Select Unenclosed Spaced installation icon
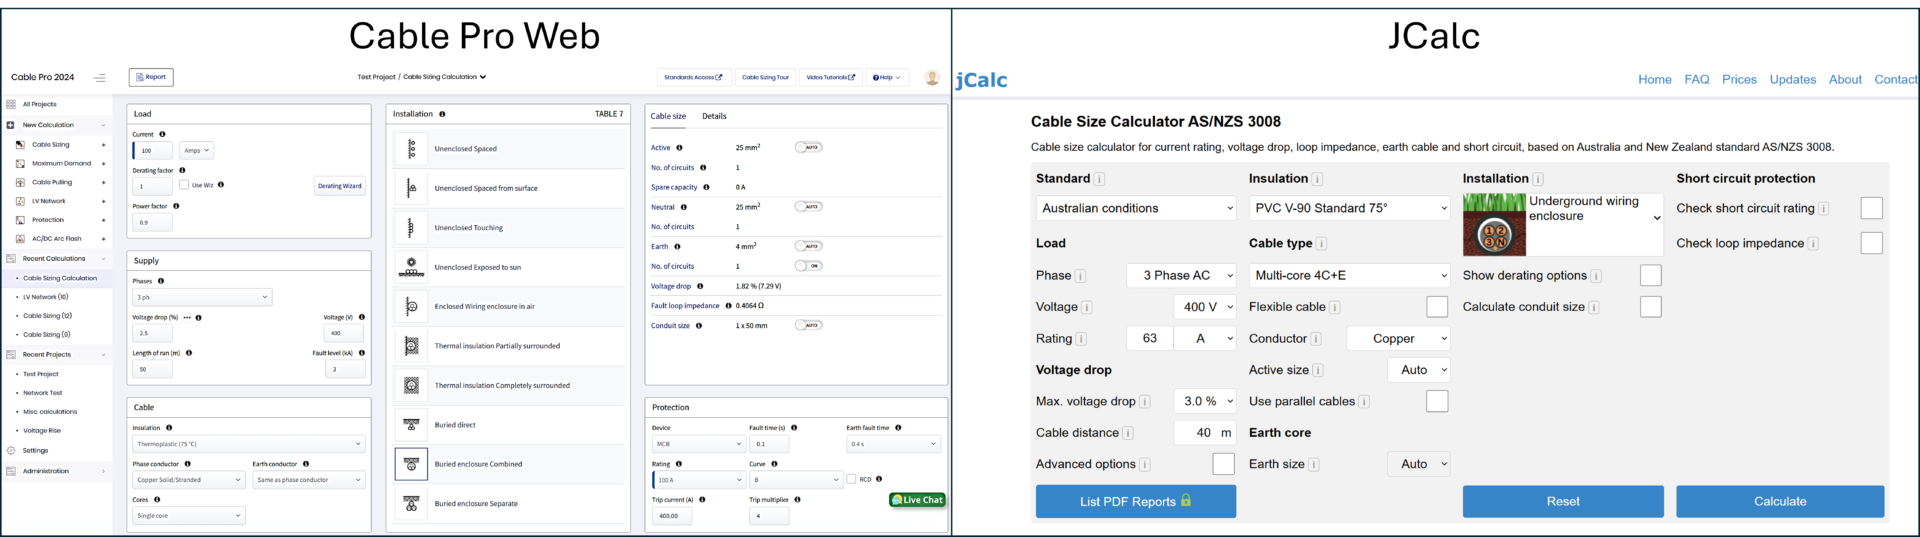Screen dimensions: 1920x537 [411, 149]
